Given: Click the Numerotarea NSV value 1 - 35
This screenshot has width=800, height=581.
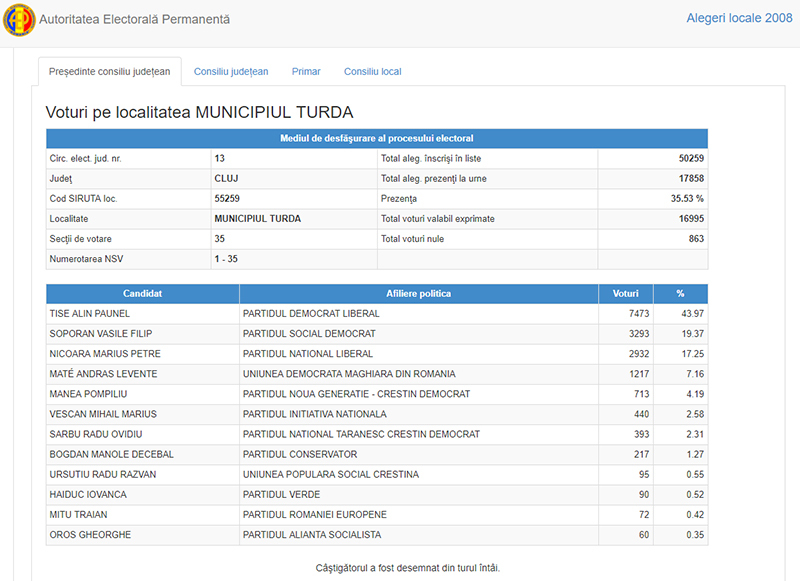Looking at the screenshot, I should tap(226, 259).
